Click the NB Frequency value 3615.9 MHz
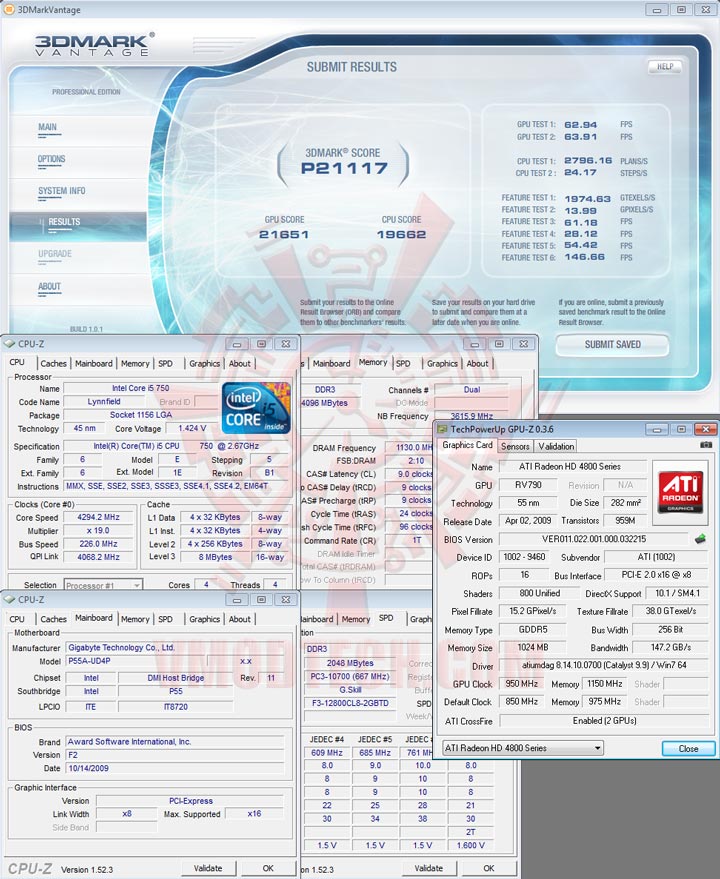Screen dimensions: 720x879 click(472, 416)
